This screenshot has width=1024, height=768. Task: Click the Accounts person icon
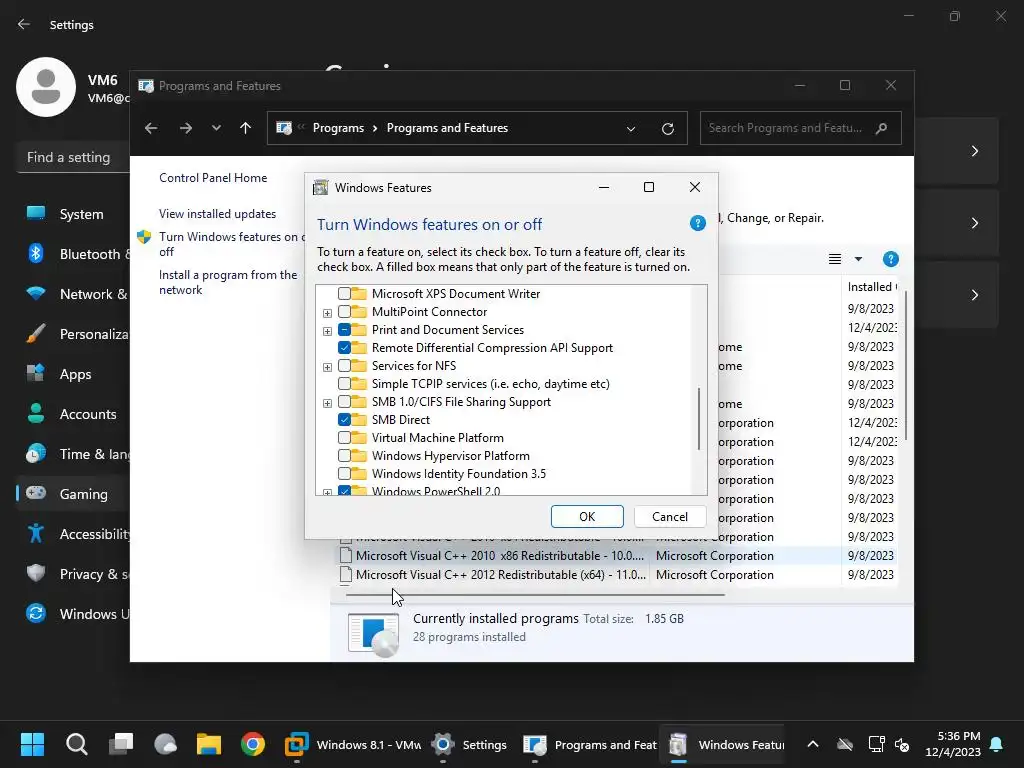[36, 413]
